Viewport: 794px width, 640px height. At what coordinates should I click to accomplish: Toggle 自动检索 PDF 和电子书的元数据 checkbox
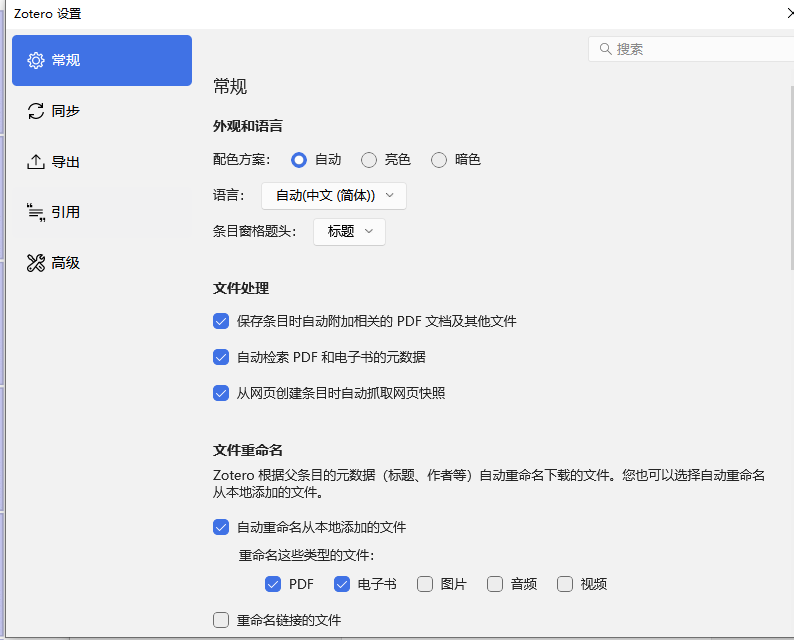(x=221, y=357)
